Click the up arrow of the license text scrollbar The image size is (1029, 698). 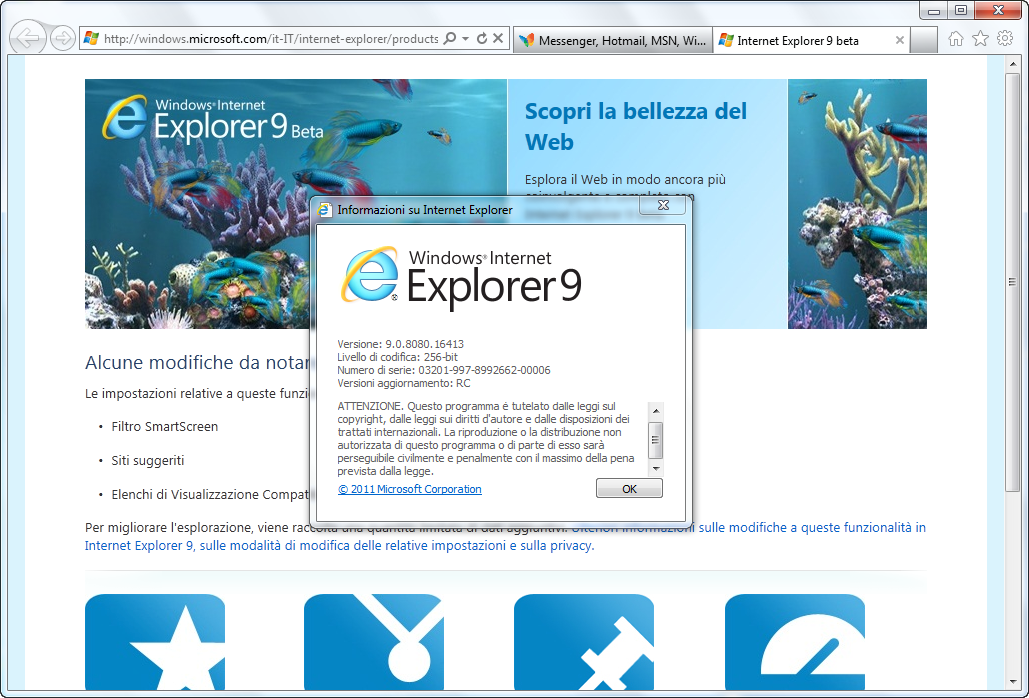[x=655, y=411]
